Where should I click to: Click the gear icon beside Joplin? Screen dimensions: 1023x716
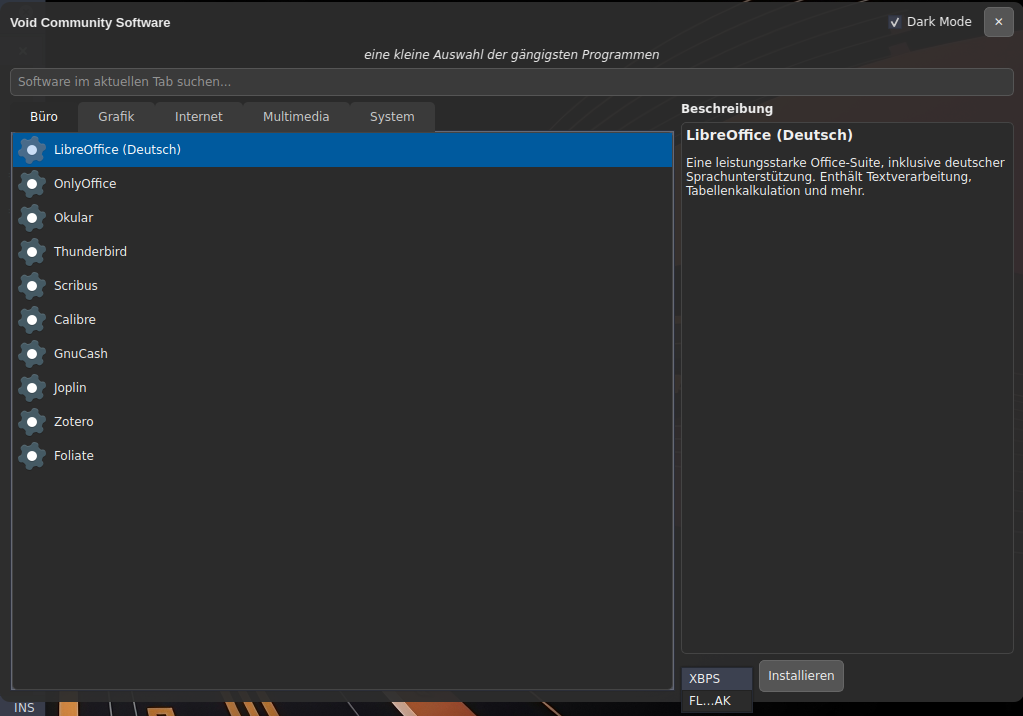[x=32, y=388]
